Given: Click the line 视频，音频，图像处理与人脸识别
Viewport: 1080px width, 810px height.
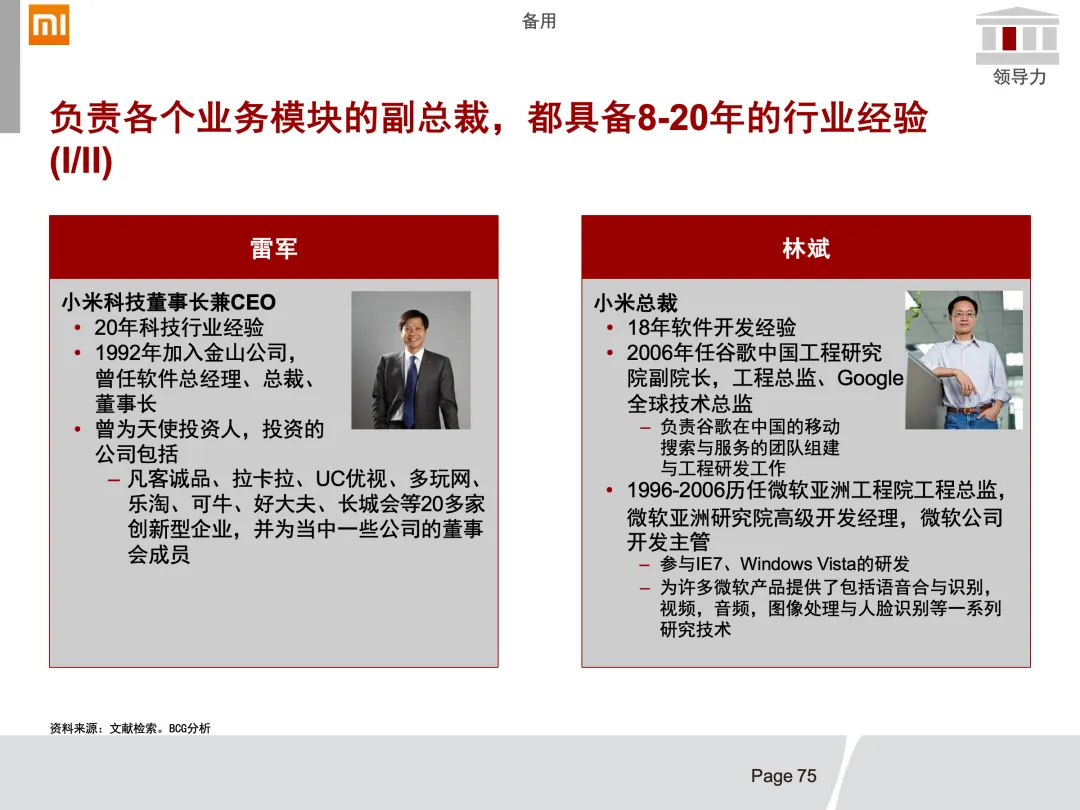Looking at the screenshot, I should pos(831,608).
